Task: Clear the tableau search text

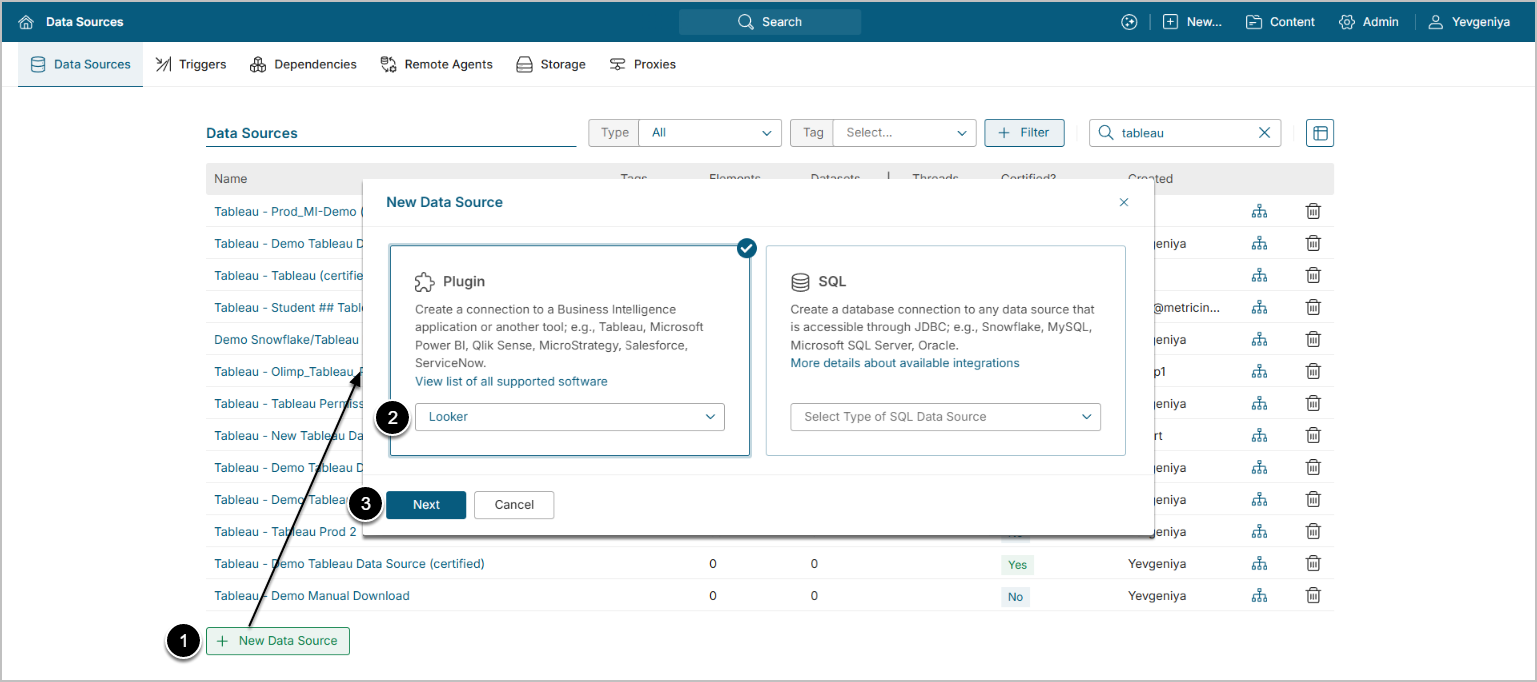Action: (1264, 133)
